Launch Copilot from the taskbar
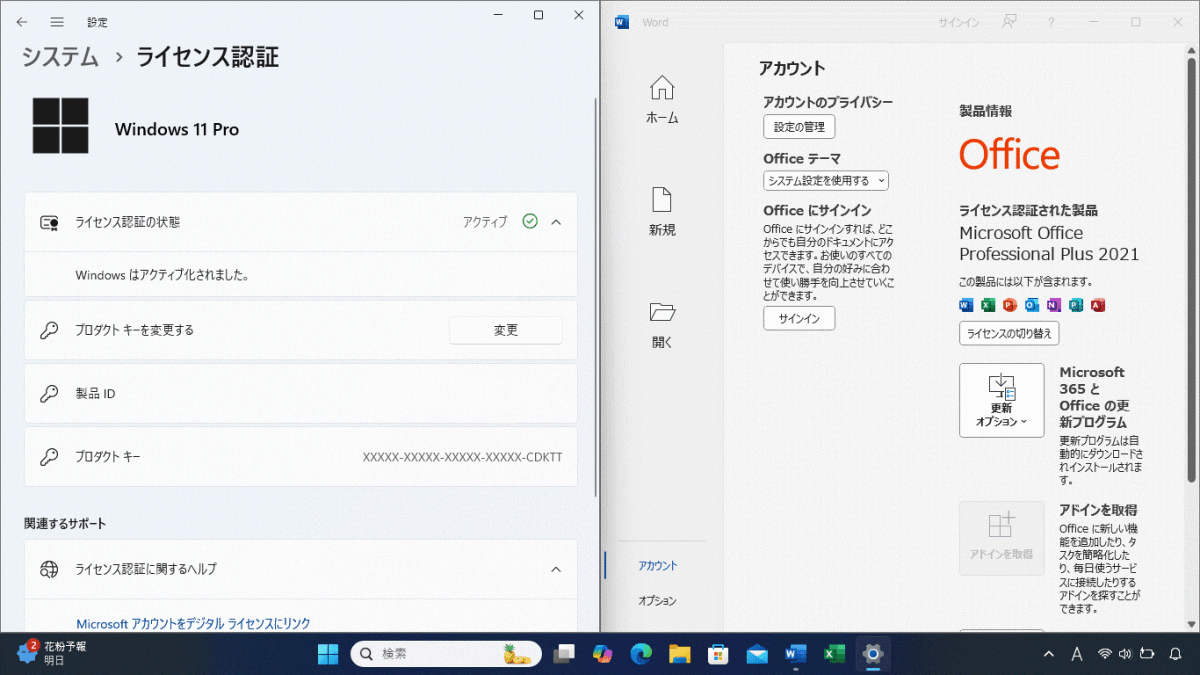Viewport: 1200px width, 675px height. click(603, 654)
